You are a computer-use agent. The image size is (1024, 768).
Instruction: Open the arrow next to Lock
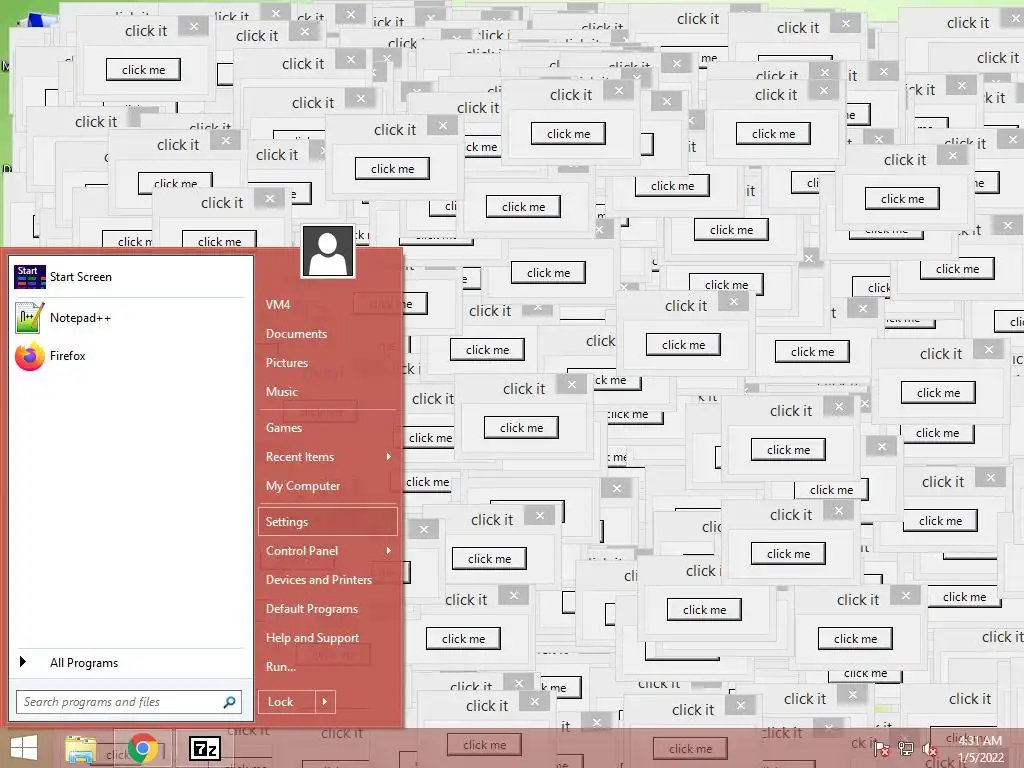click(325, 702)
